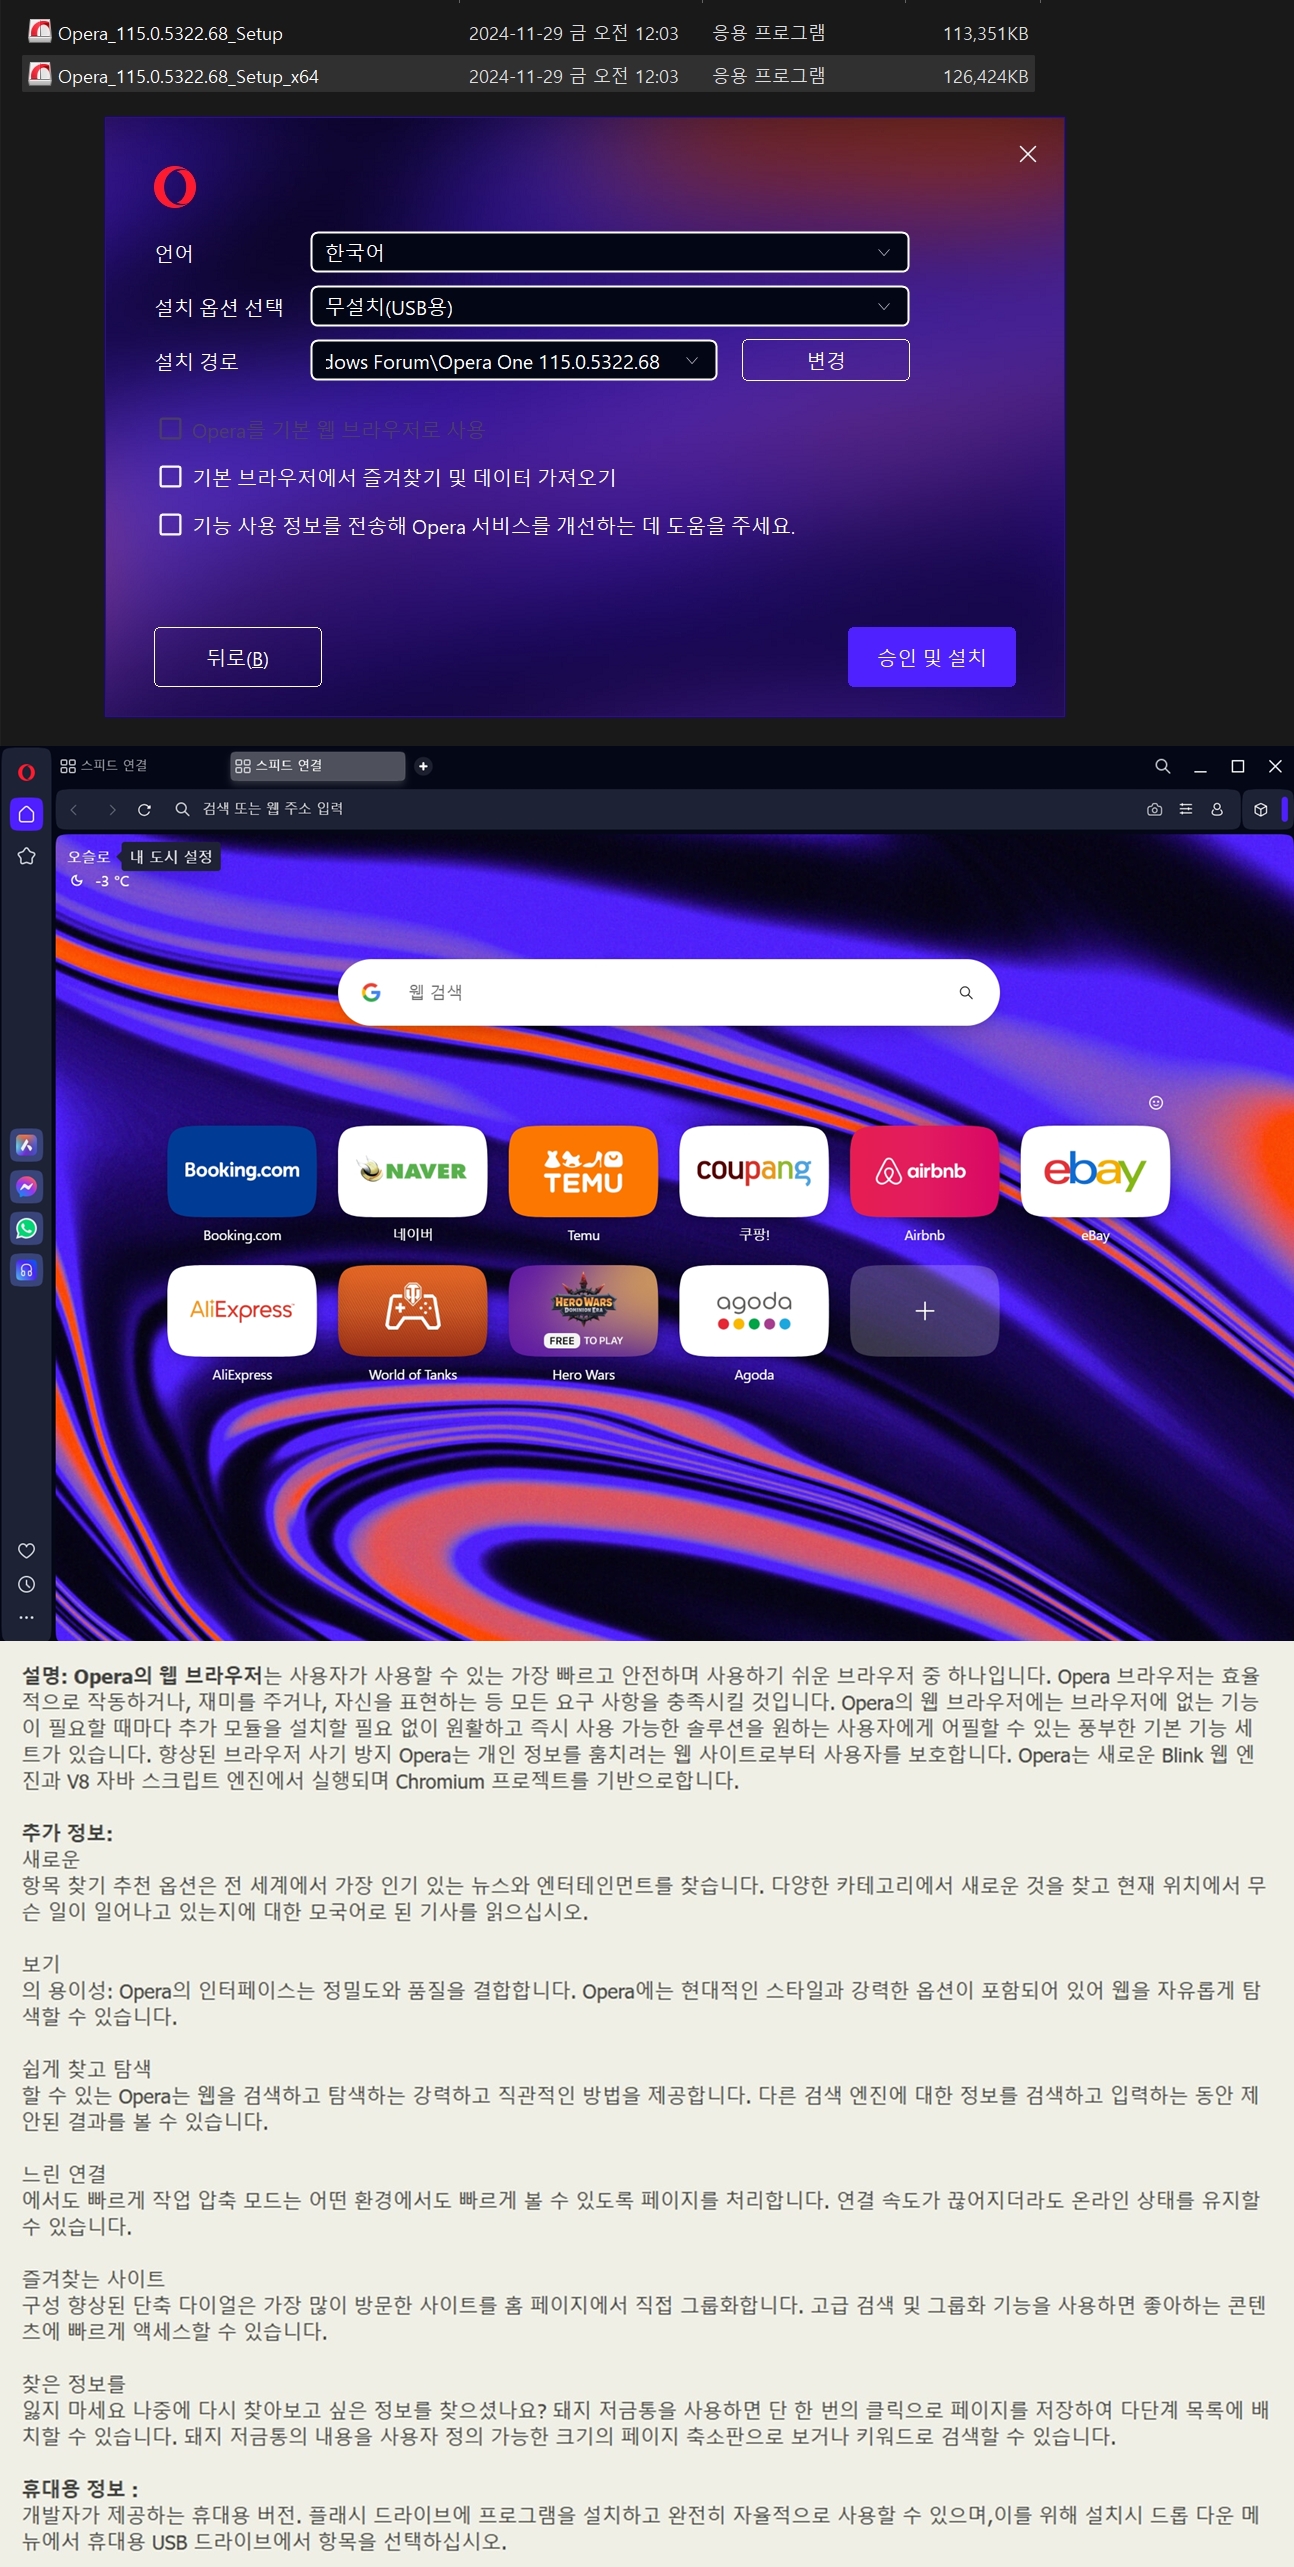Click the Opera logo in installer dialog
1294x2567 pixels.
coord(175,187)
